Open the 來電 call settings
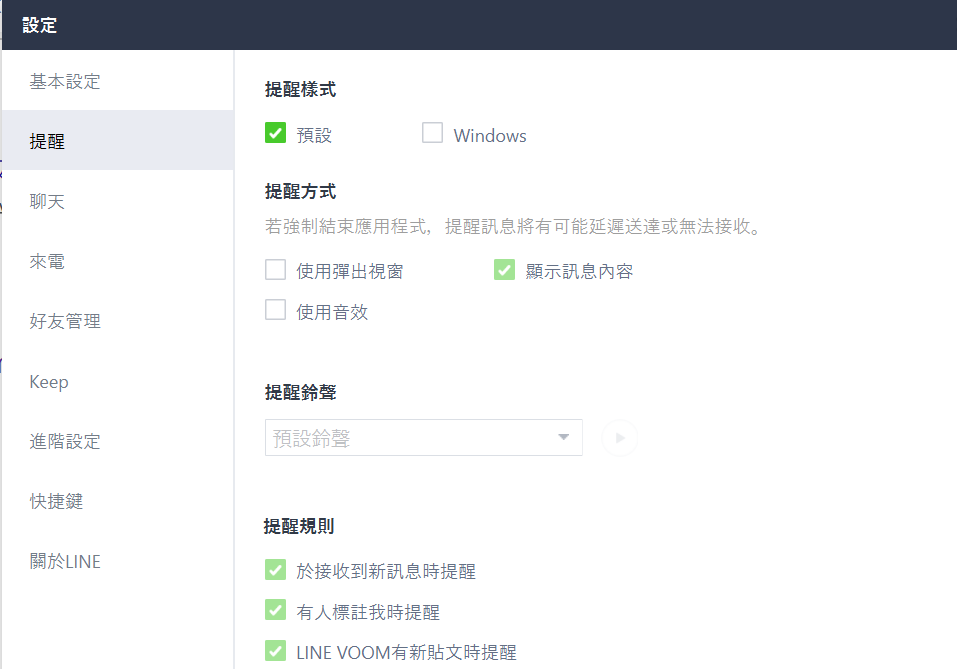This screenshot has height=669, width=957. click(118, 261)
